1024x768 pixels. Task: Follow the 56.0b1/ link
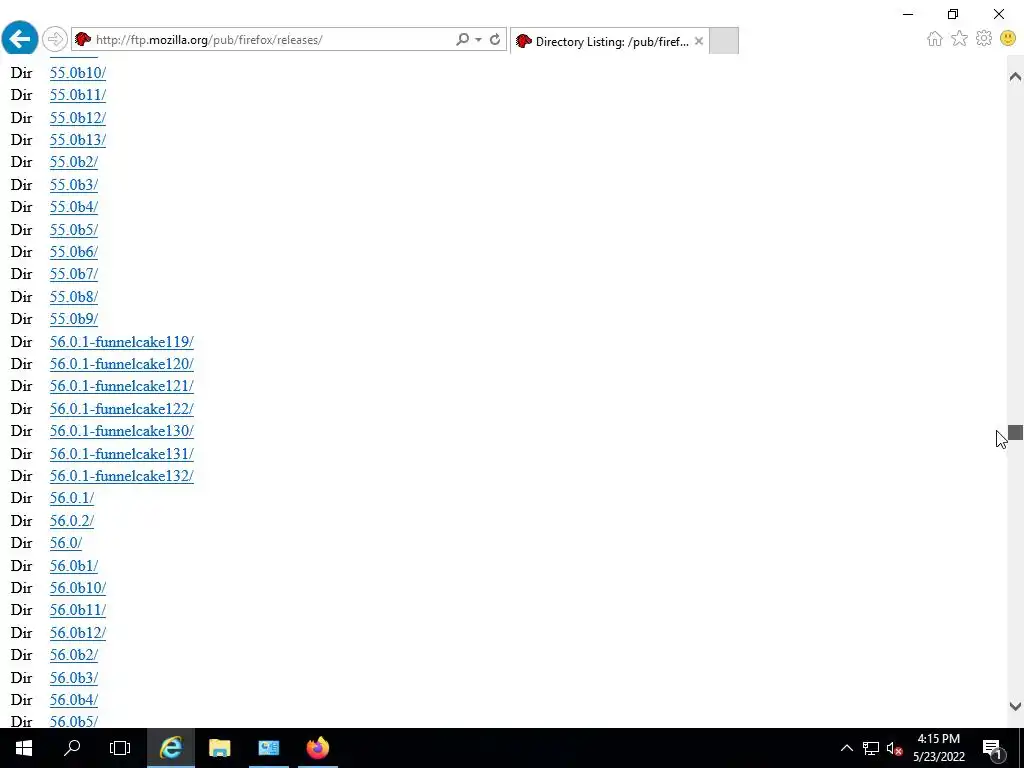74,566
